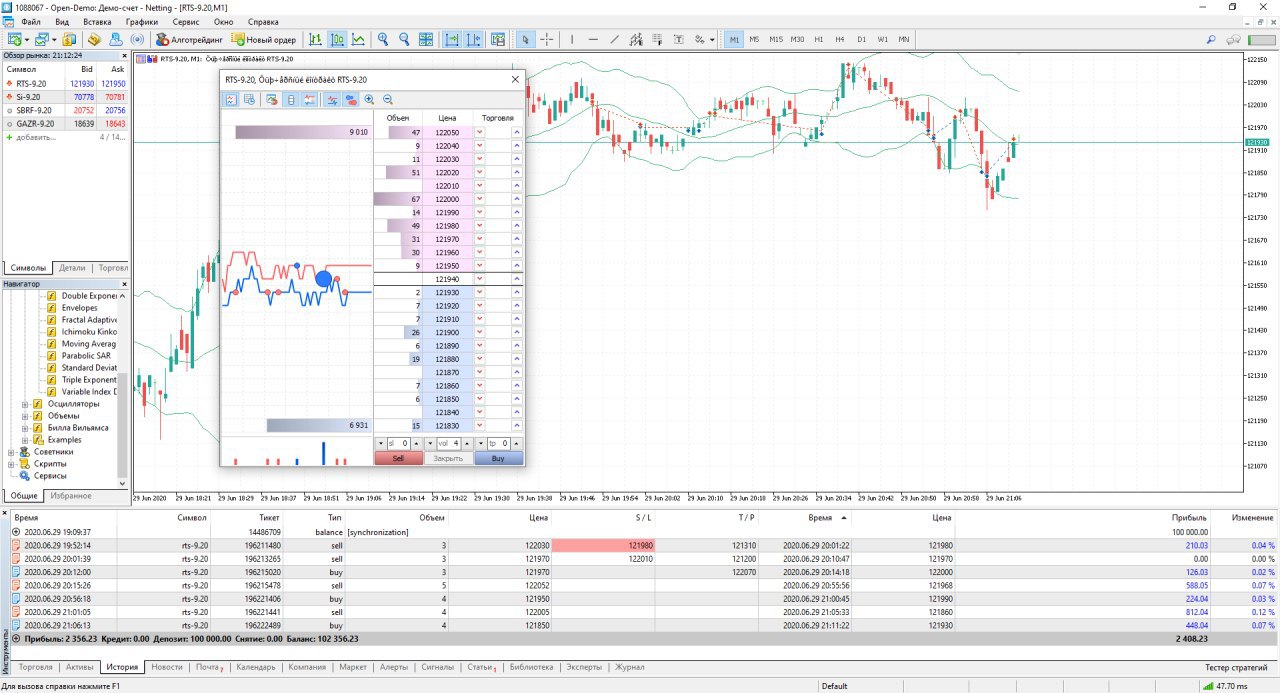The height and width of the screenshot is (693, 1280).
Task: Select the horizontal line drawing tool
Action: pos(593,40)
